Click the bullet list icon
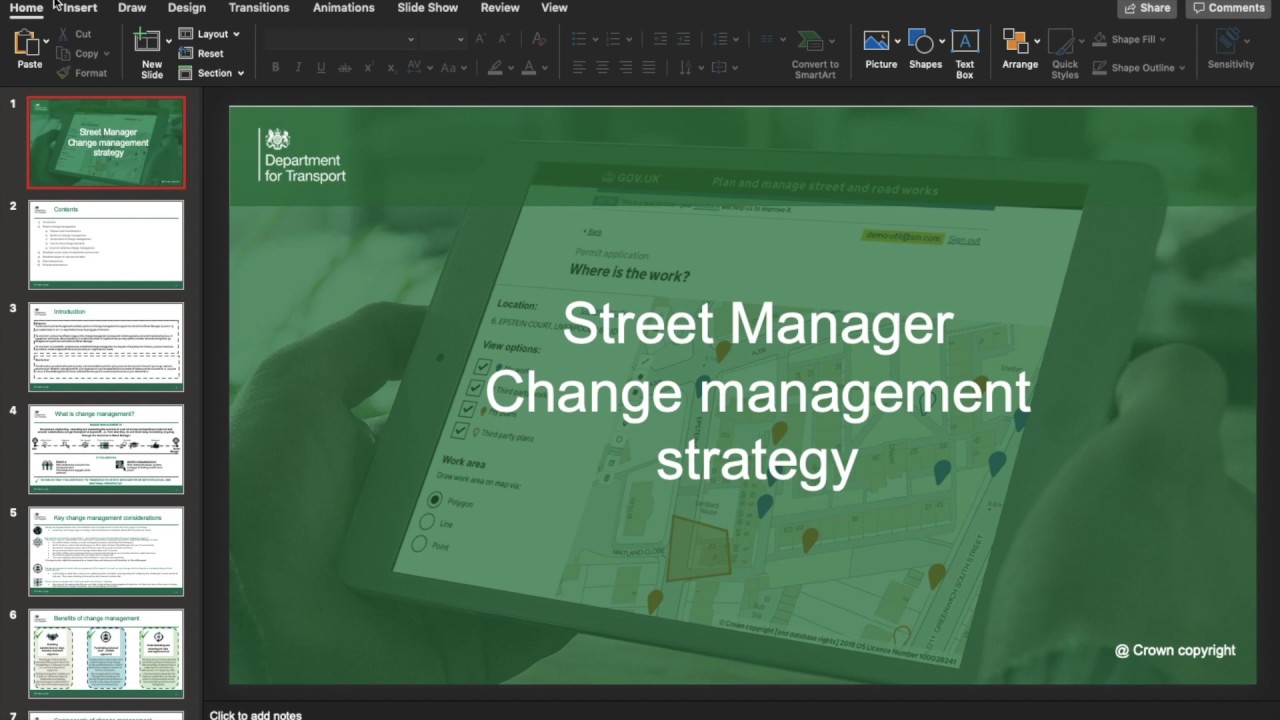The width and height of the screenshot is (1280, 720). click(x=579, y=39)
